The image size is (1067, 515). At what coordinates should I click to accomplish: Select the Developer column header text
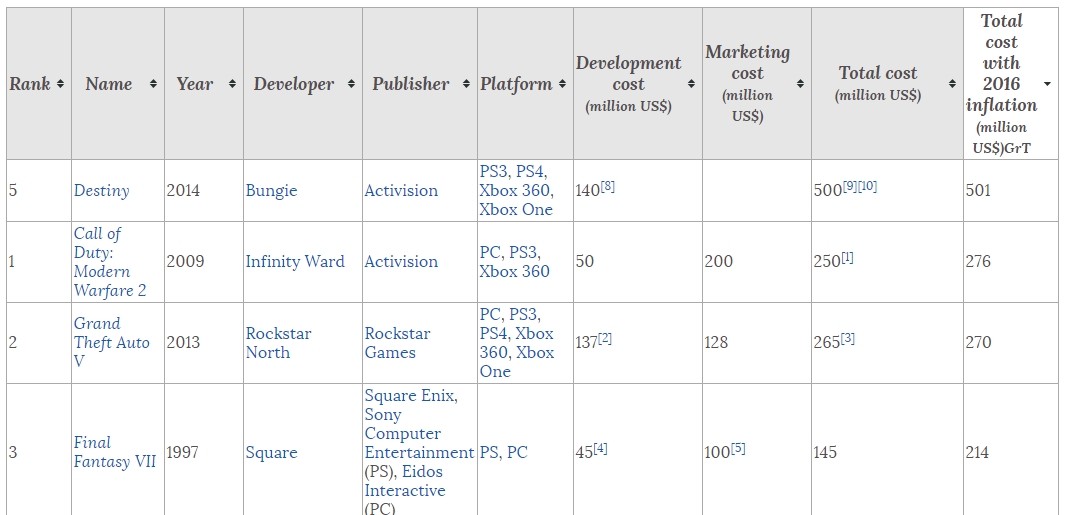click(294, 84)
